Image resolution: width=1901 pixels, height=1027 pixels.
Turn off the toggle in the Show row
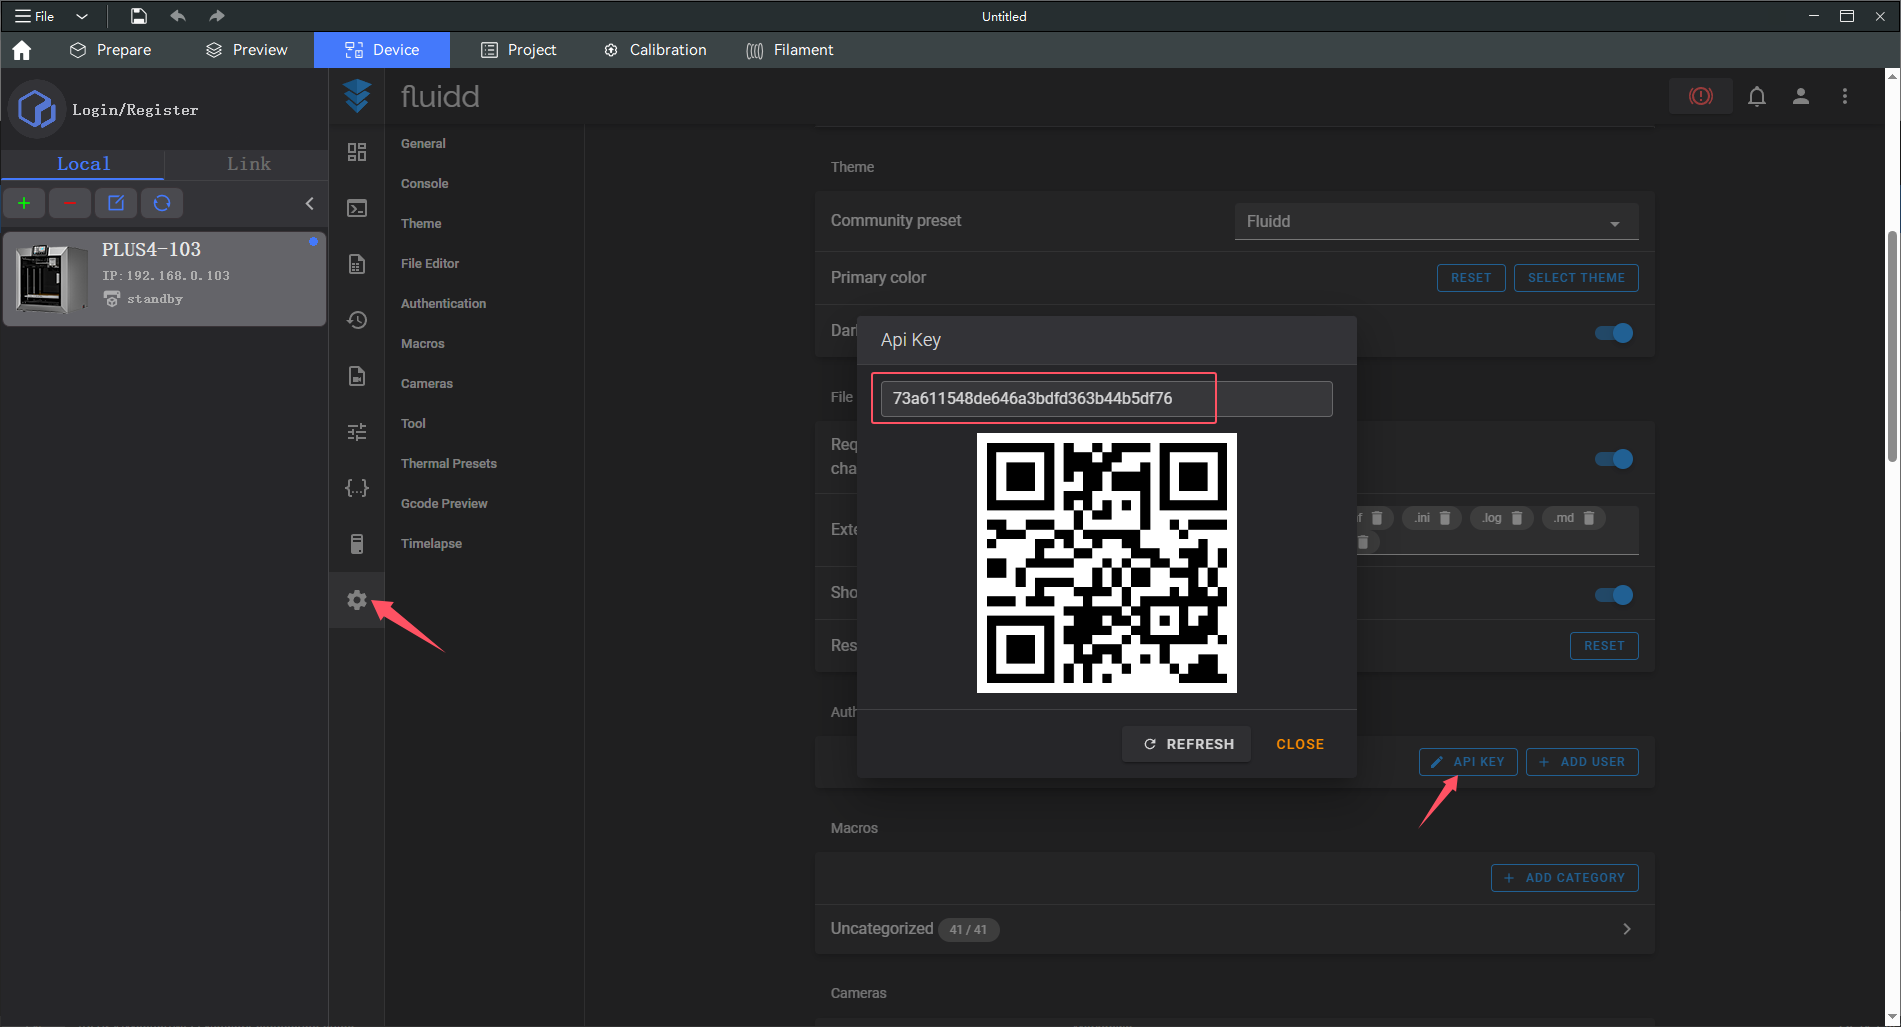pyautogui.click(x=1613, y=594)
